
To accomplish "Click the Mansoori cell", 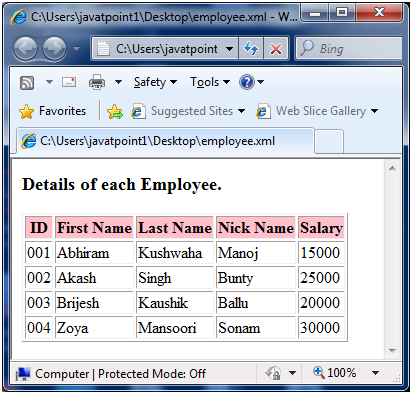I will [x=175, y=328].
